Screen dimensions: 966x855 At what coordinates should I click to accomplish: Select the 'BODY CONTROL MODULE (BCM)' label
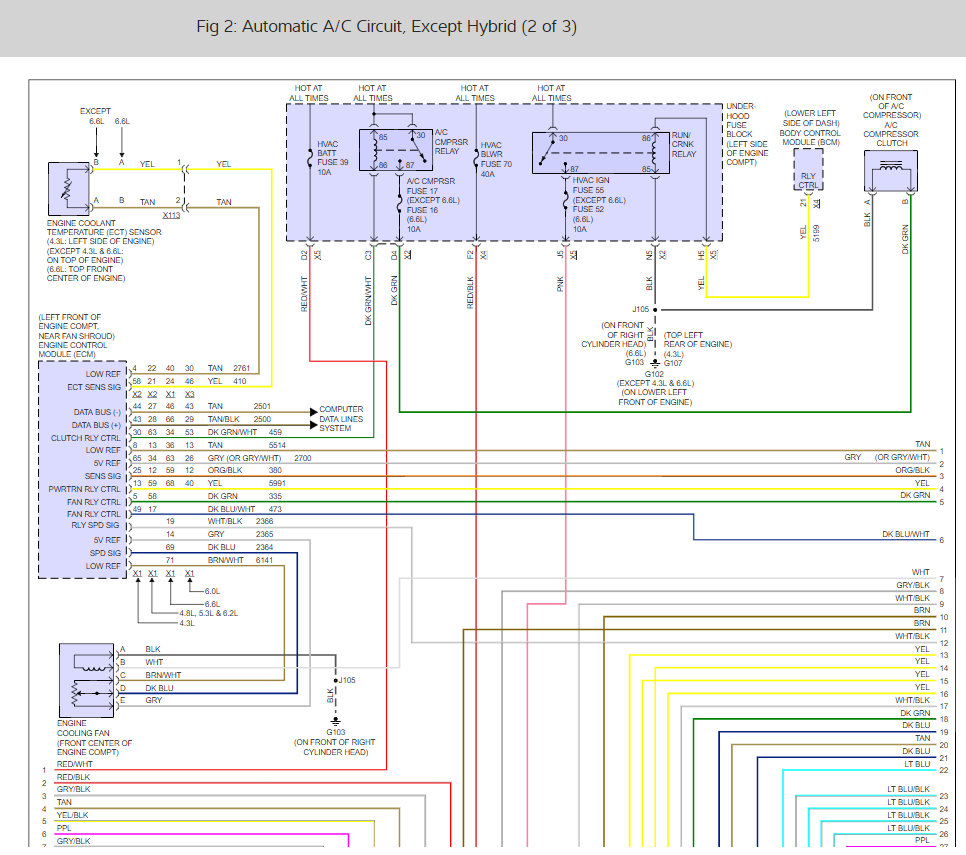(x=810, y=137)
